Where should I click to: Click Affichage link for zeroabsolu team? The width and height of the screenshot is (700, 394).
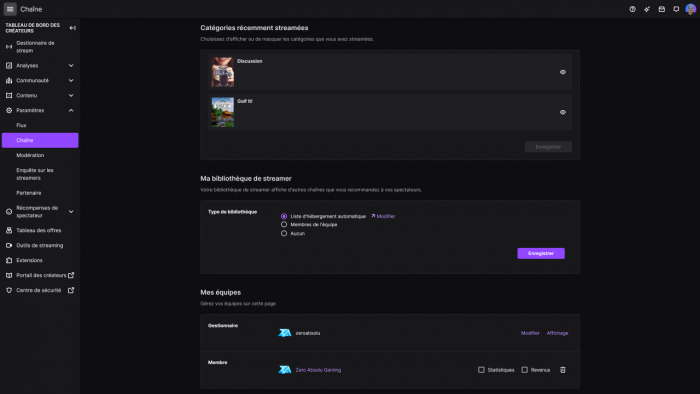point(557,333)
